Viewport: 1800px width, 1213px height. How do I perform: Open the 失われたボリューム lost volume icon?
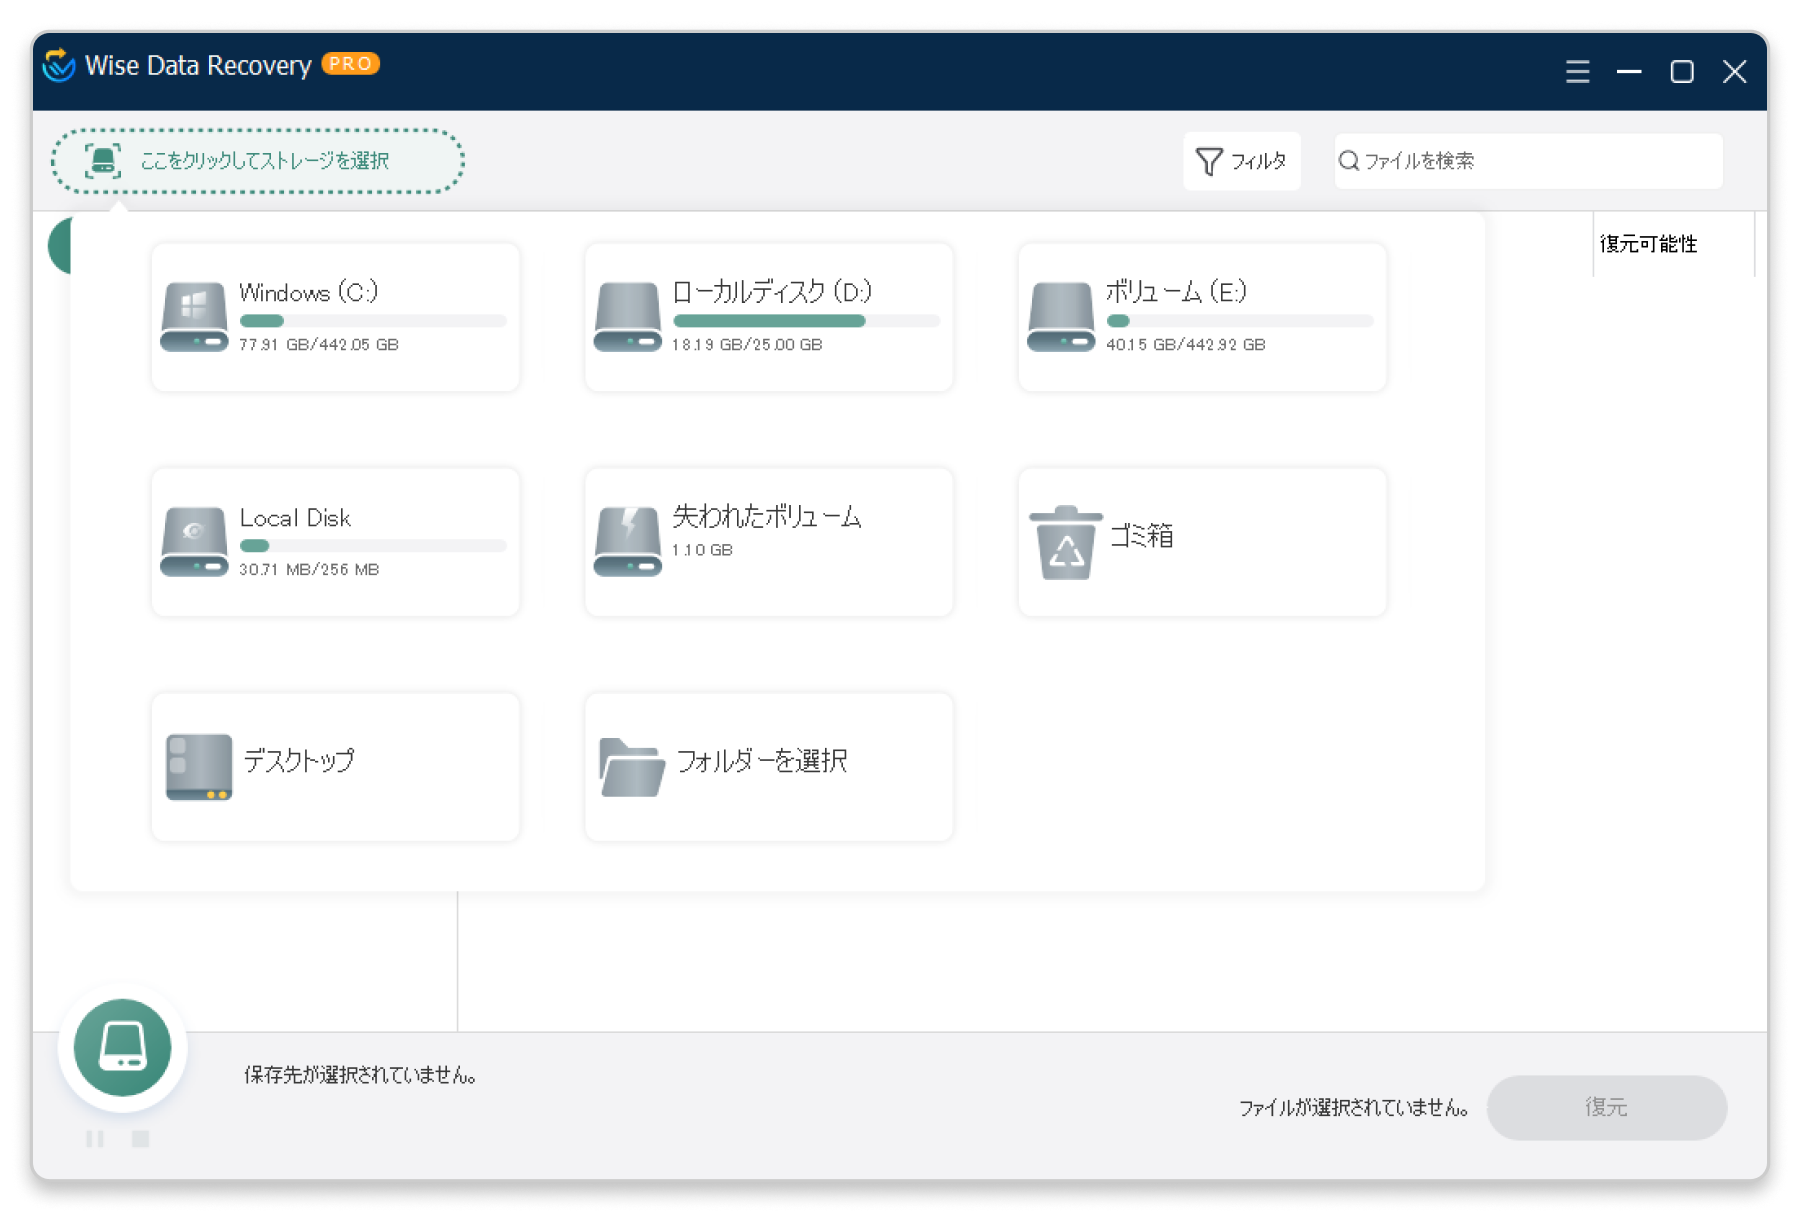627,542
